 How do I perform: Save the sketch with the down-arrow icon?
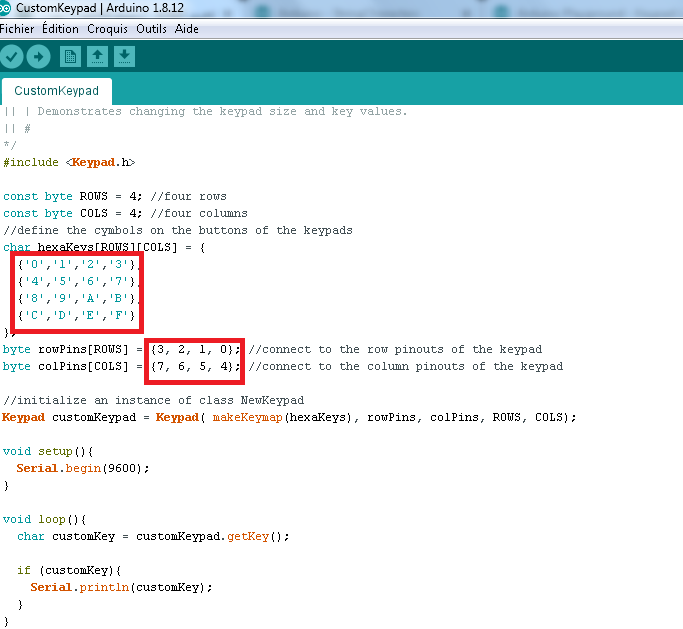pos(124,57)
